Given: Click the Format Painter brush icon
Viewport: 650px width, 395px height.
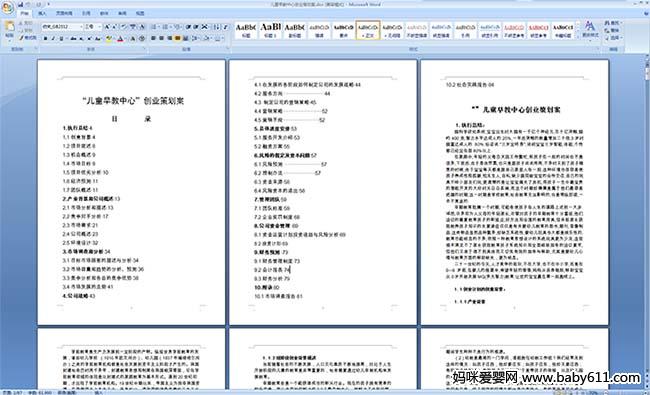Looking at the screenshot, I should click(x=22, y=38).
